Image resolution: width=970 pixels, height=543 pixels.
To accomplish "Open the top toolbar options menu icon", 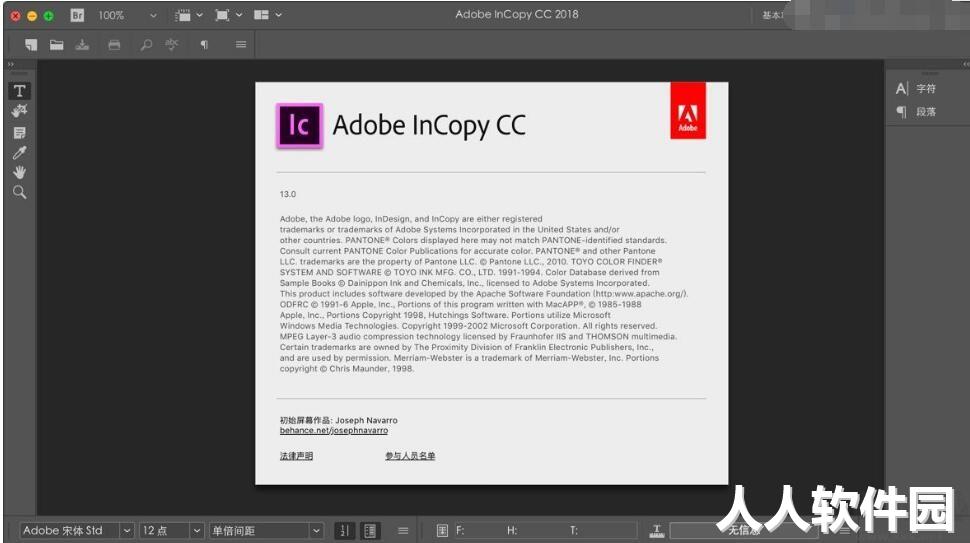I will pos(241,45).
